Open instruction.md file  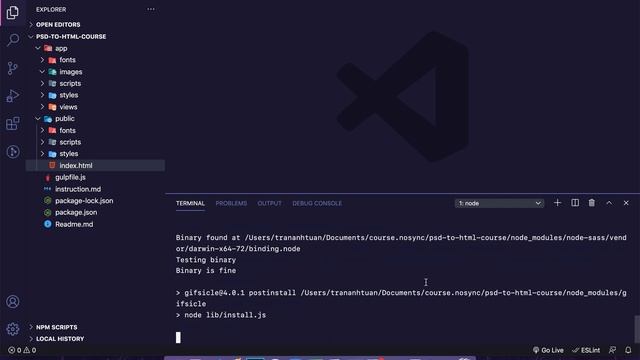click(78, 189)
